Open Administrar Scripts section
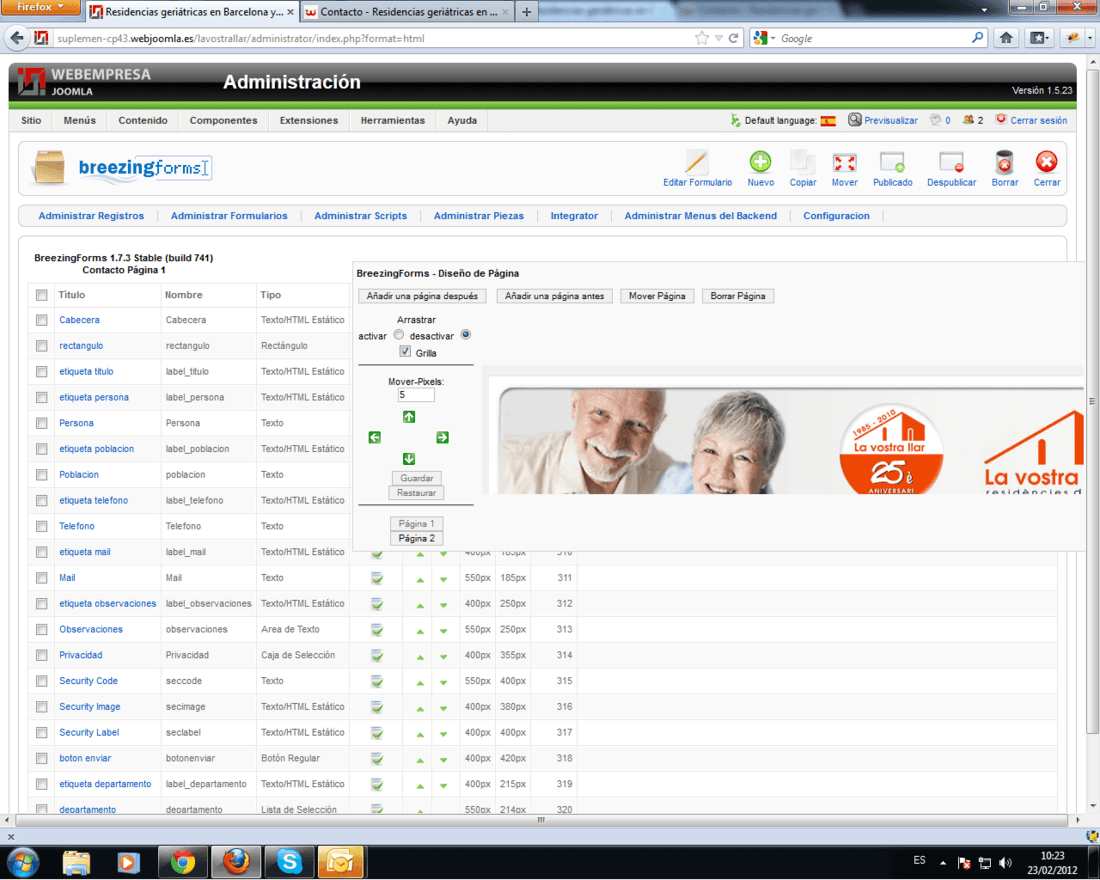The image size is (1100, 880). pyautogui.click(x=360, y=216)
